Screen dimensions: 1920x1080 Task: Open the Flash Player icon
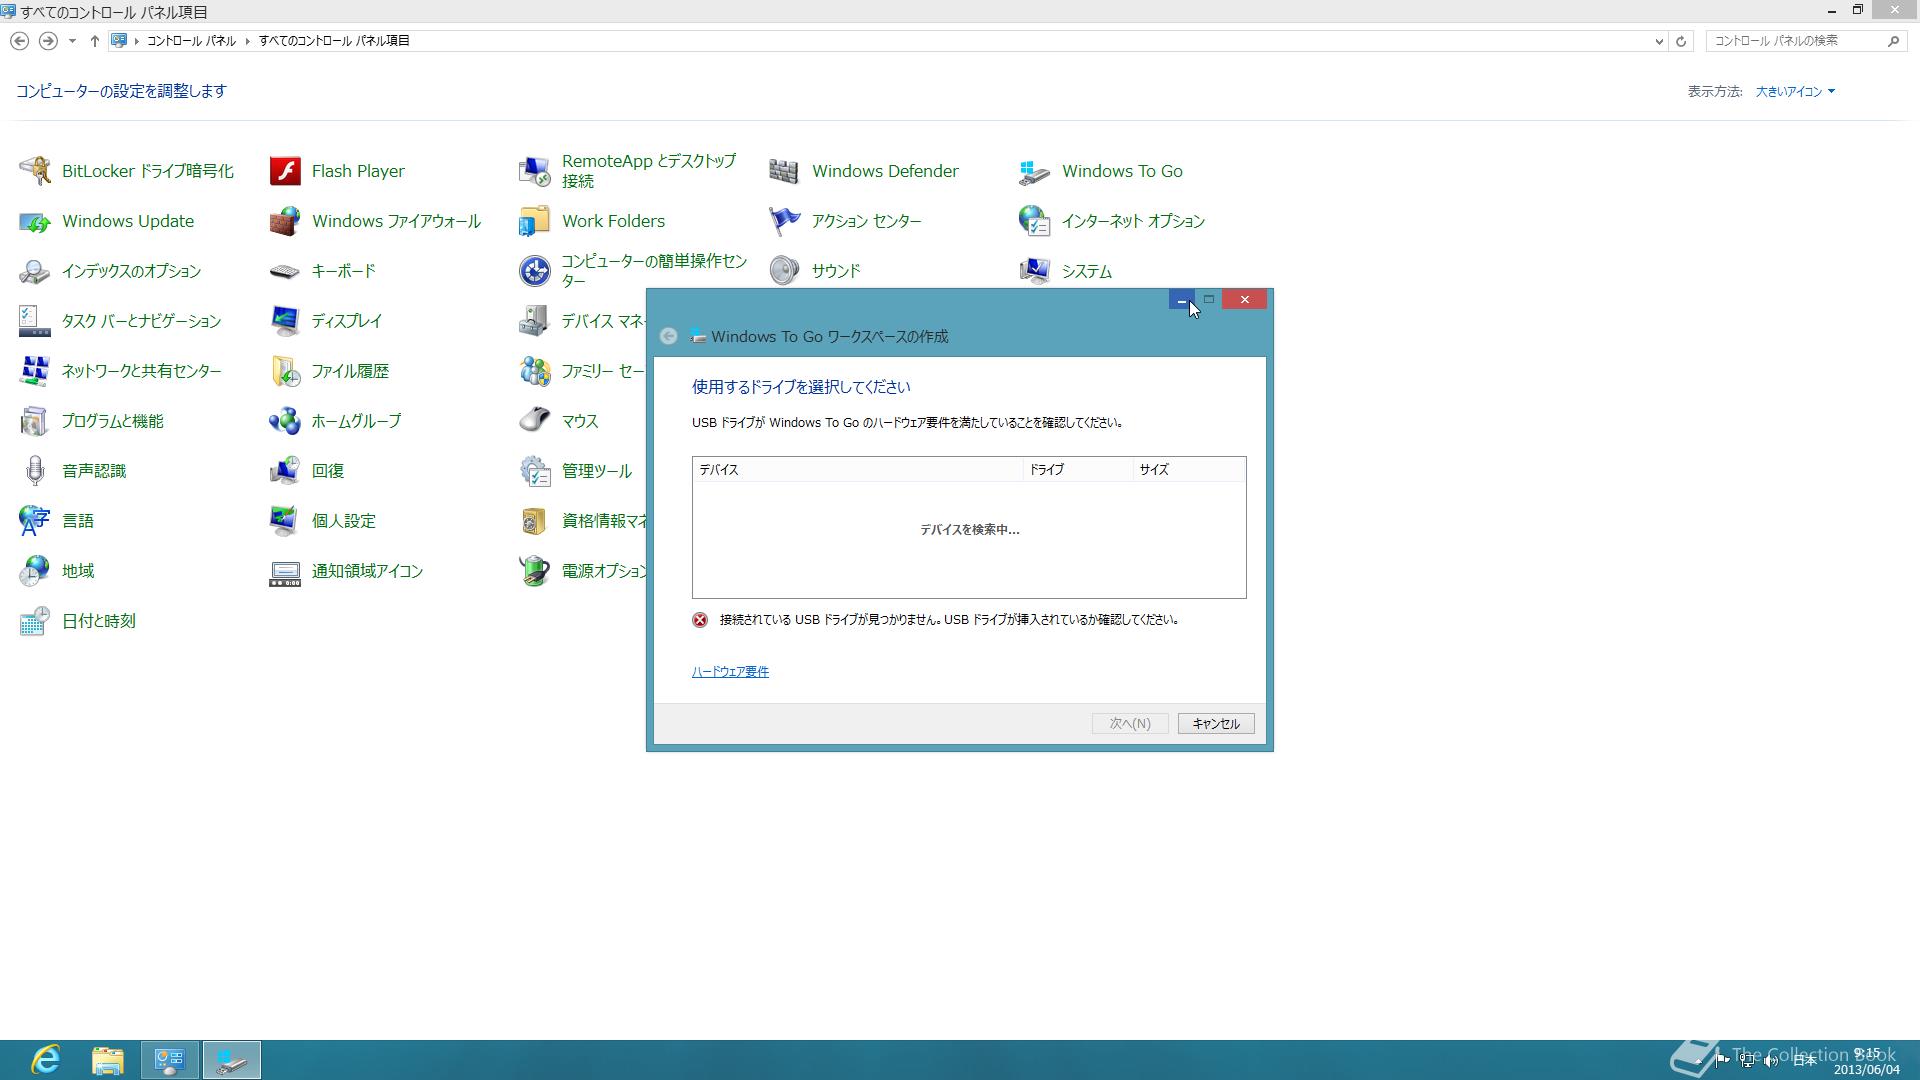pos(285,171)
